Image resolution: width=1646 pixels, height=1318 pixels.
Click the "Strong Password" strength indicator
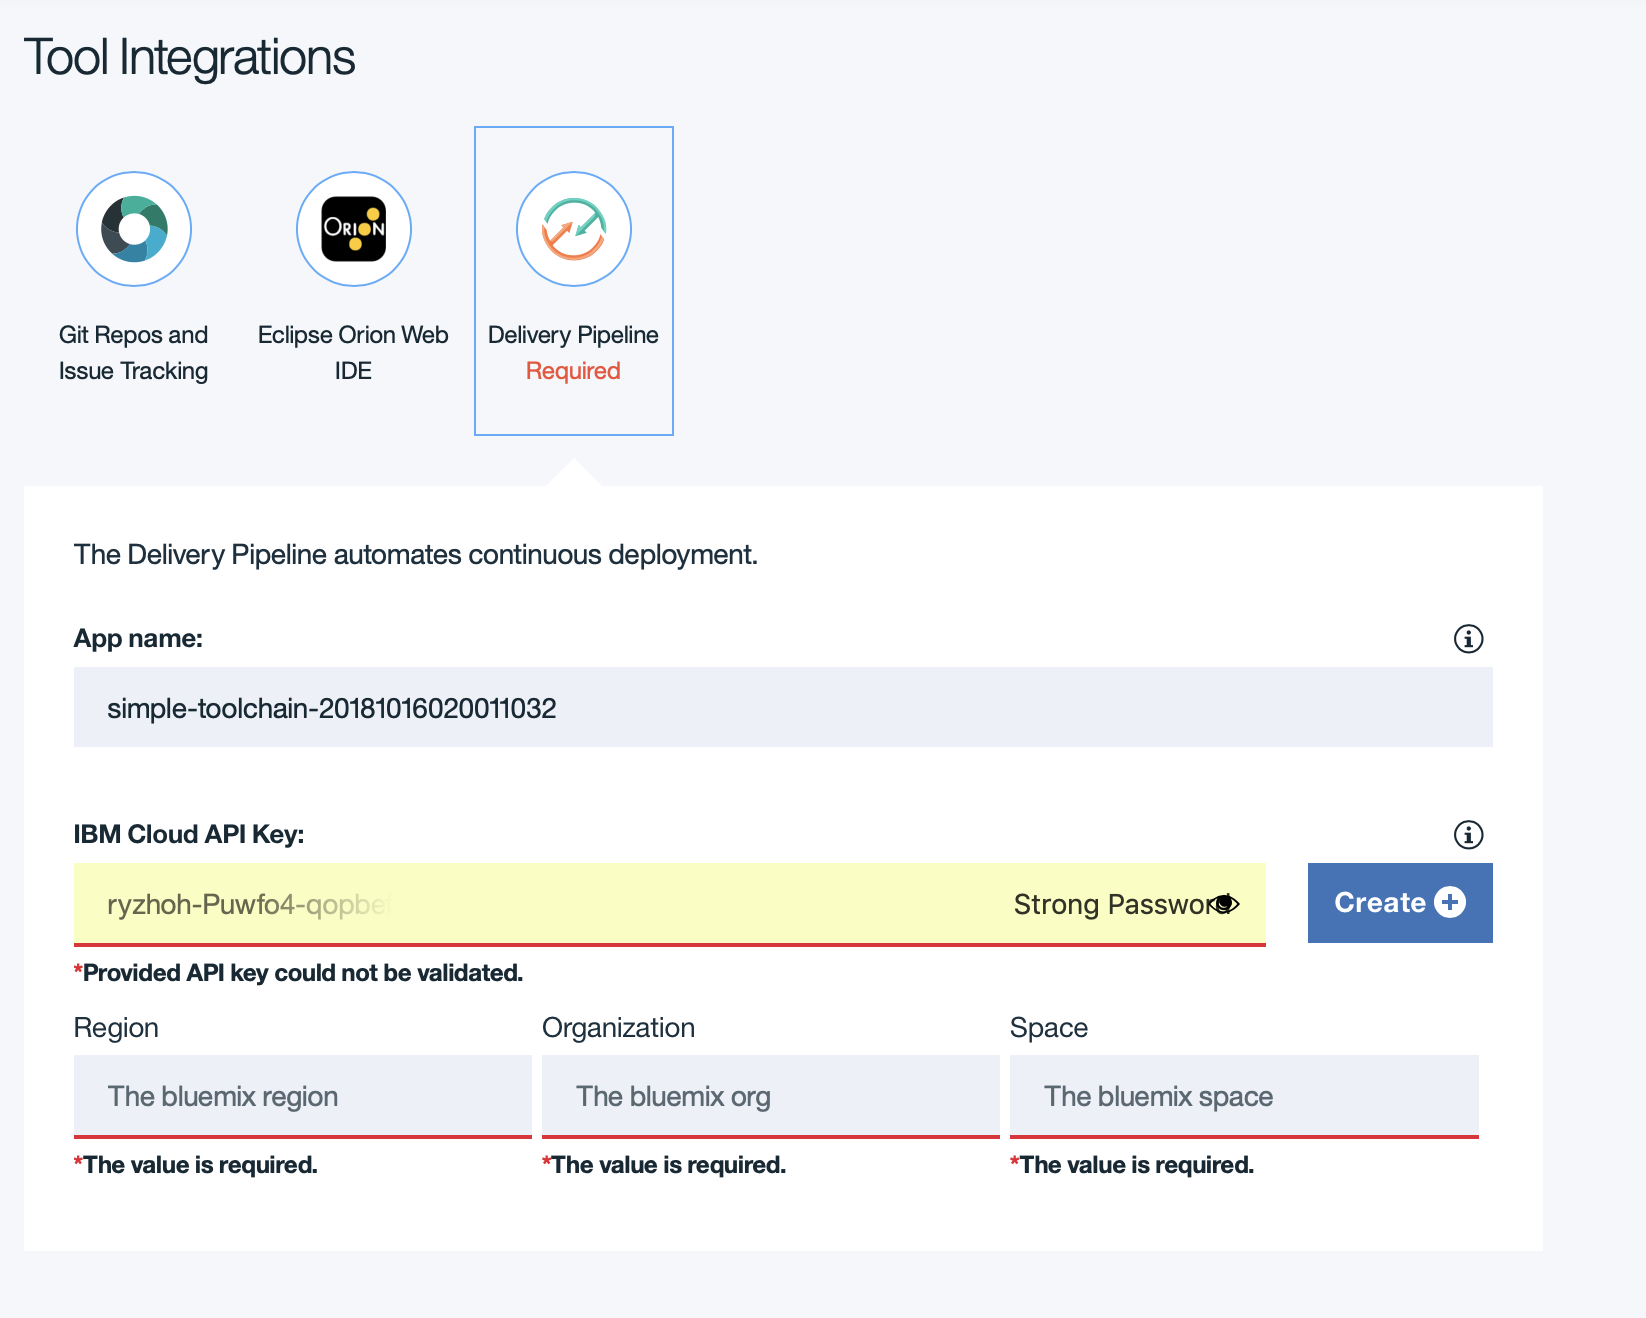pos(1108,904)
